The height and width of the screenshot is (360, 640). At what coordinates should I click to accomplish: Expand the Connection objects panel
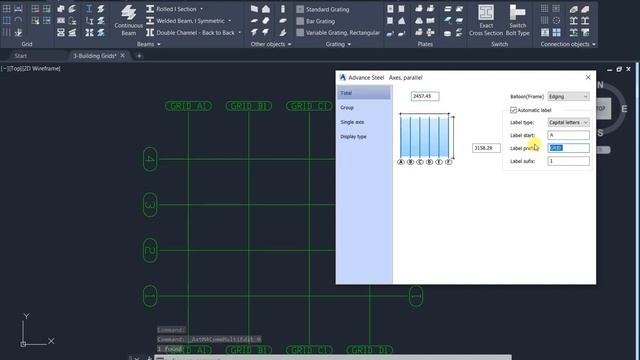tap(568, 44)
